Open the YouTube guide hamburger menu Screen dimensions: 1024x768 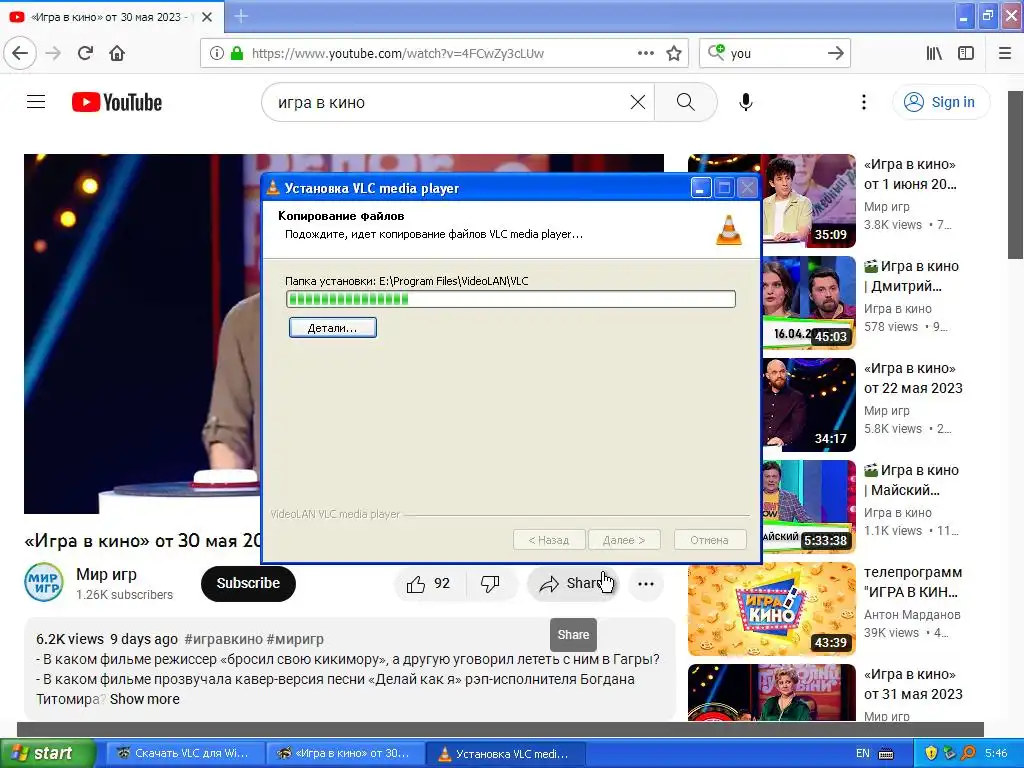click(36, 102)
